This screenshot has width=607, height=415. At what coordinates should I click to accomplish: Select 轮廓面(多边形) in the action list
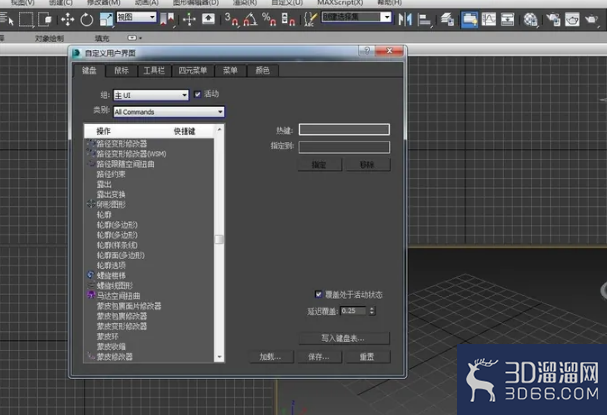point(120,255)
